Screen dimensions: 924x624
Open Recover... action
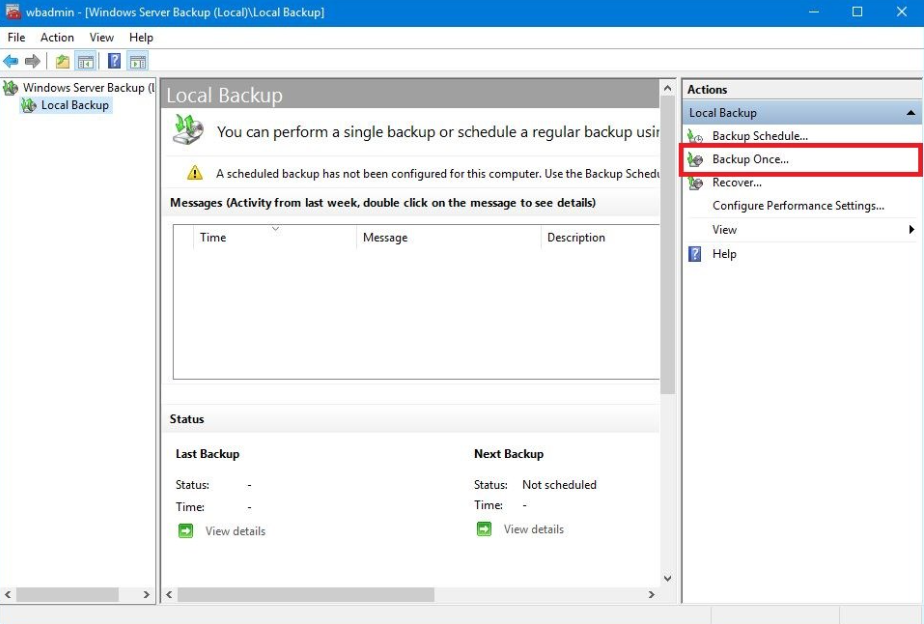[x=737, y=183]
